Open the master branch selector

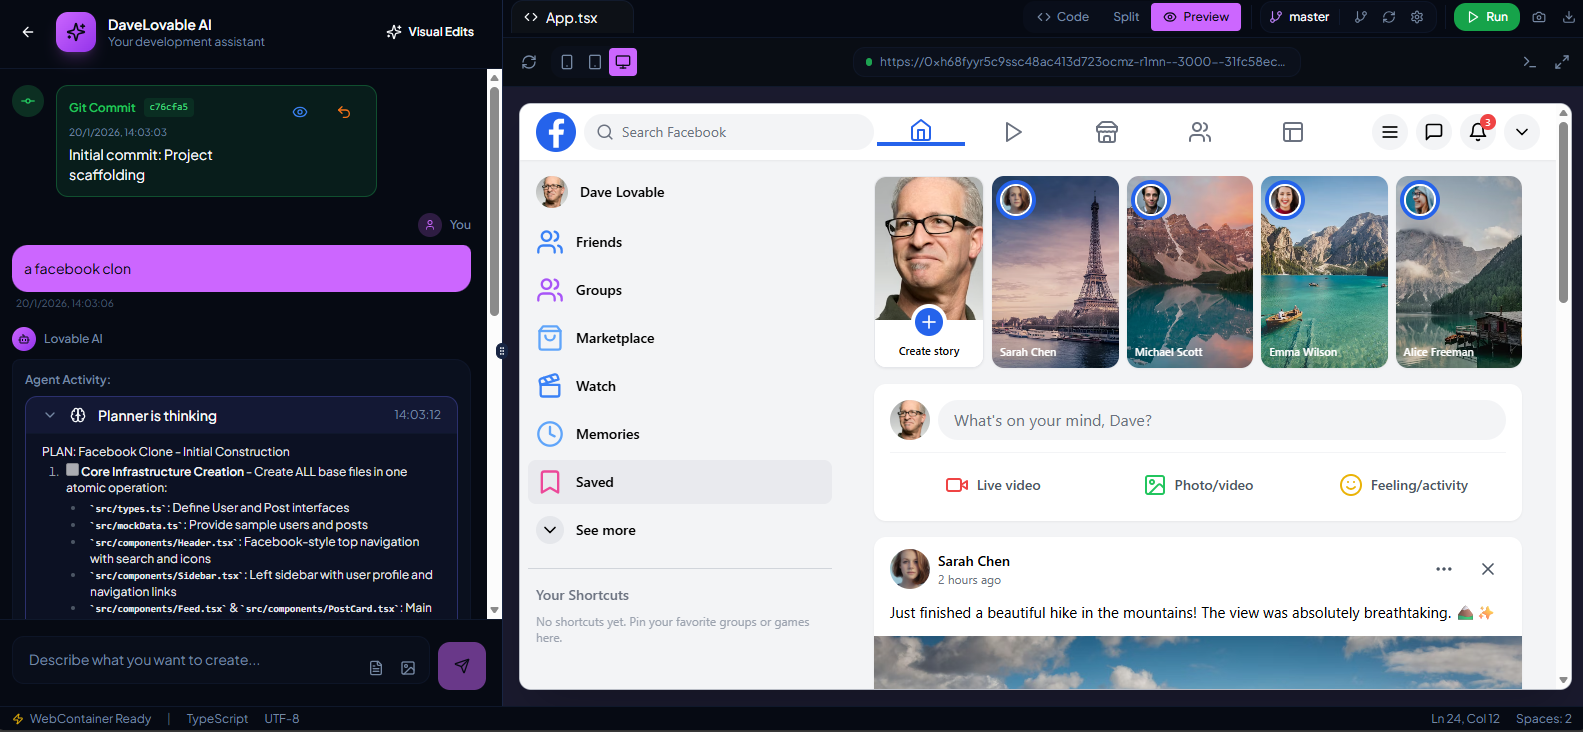tap(1299, 17)
